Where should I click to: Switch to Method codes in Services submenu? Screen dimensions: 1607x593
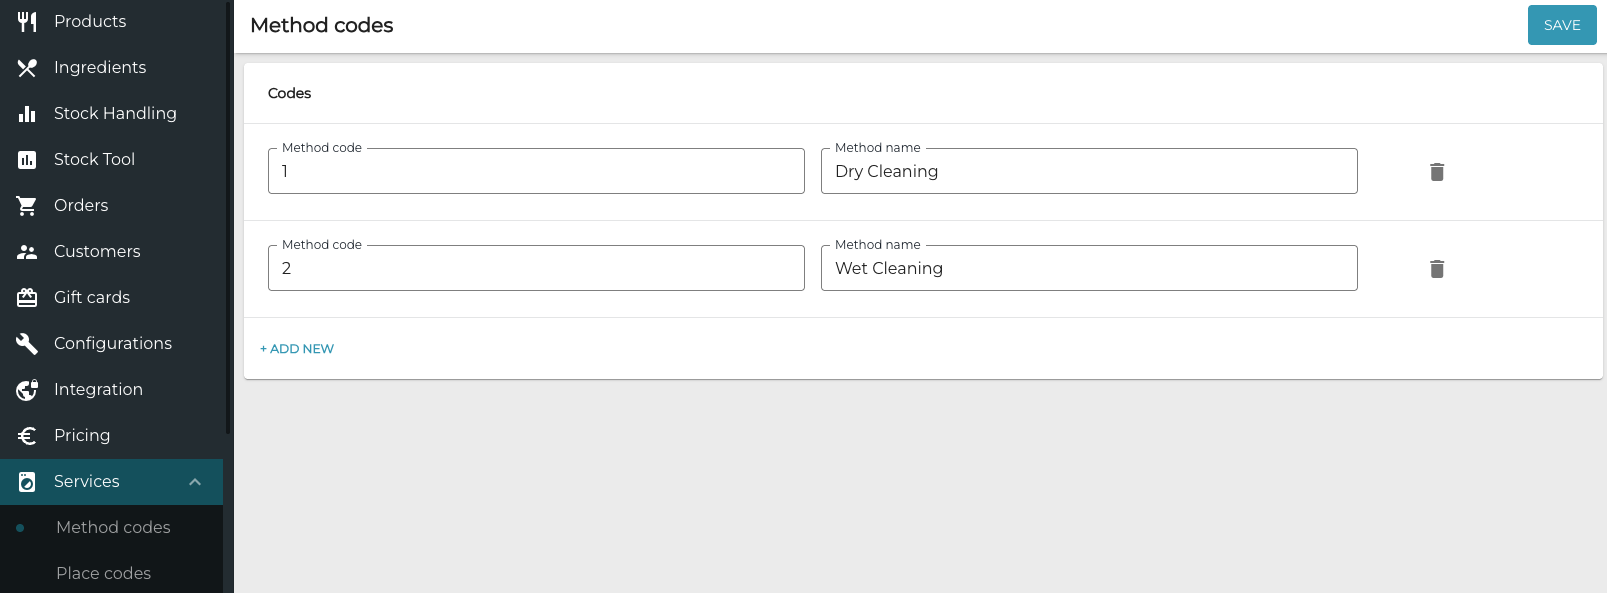click(112, 527)
